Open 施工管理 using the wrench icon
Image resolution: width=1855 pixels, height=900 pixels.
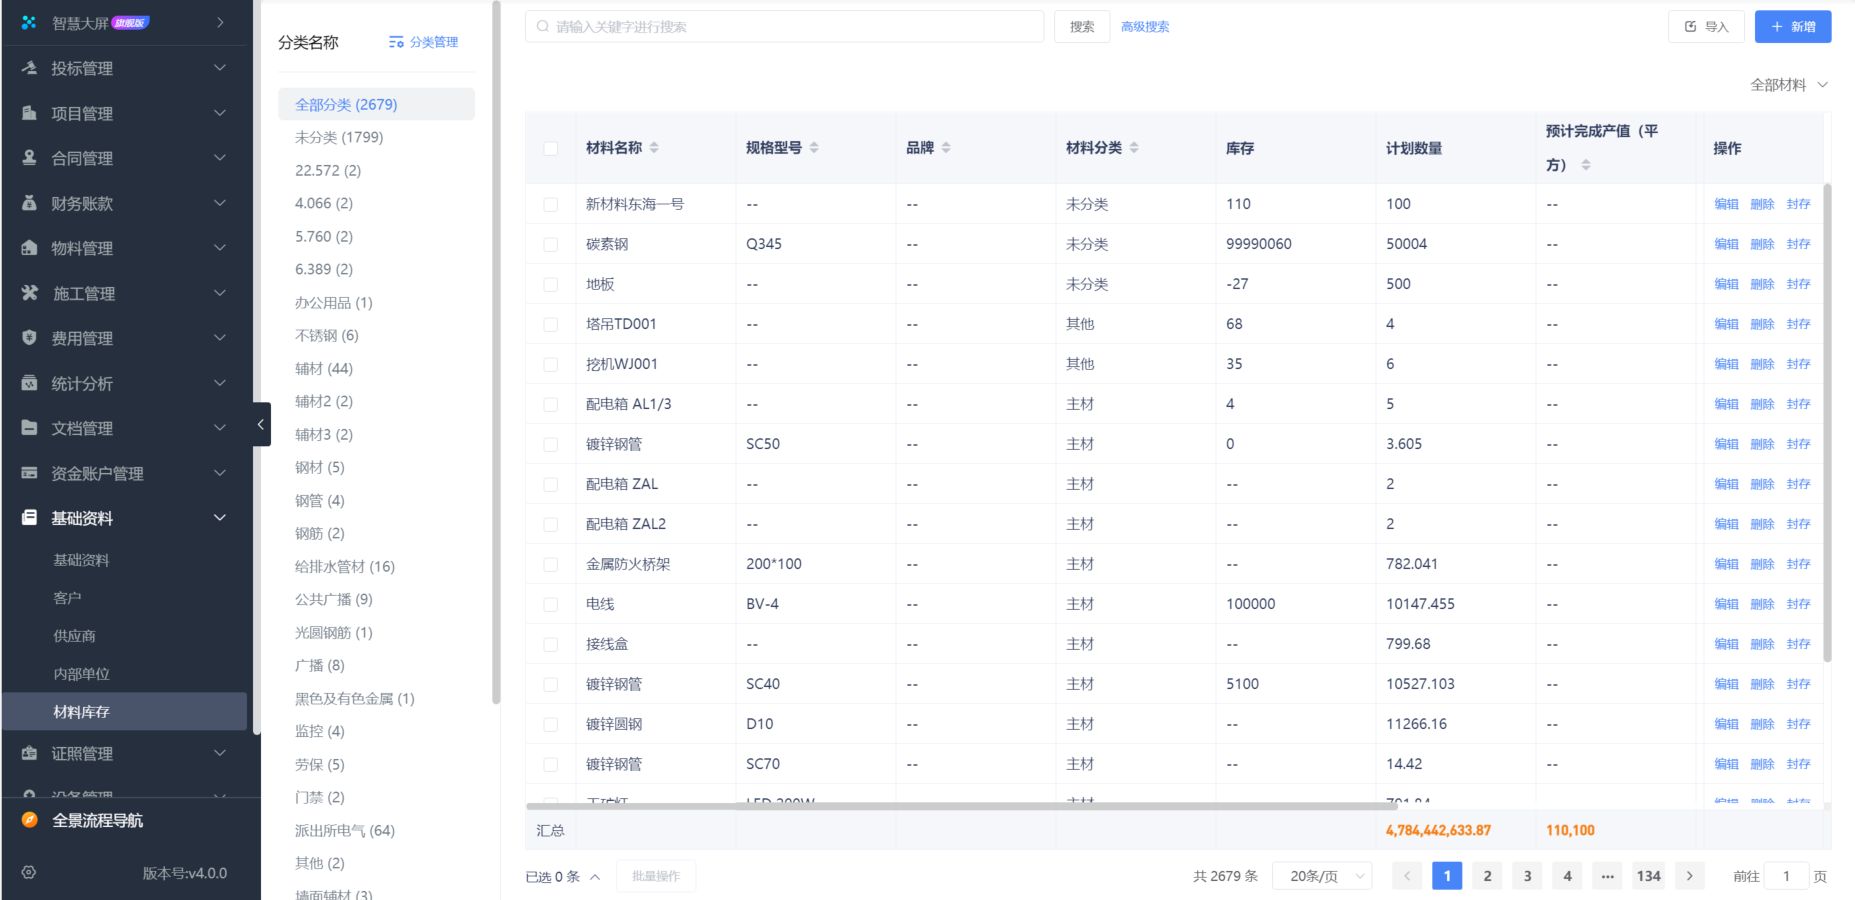click(x=27, y=293)
